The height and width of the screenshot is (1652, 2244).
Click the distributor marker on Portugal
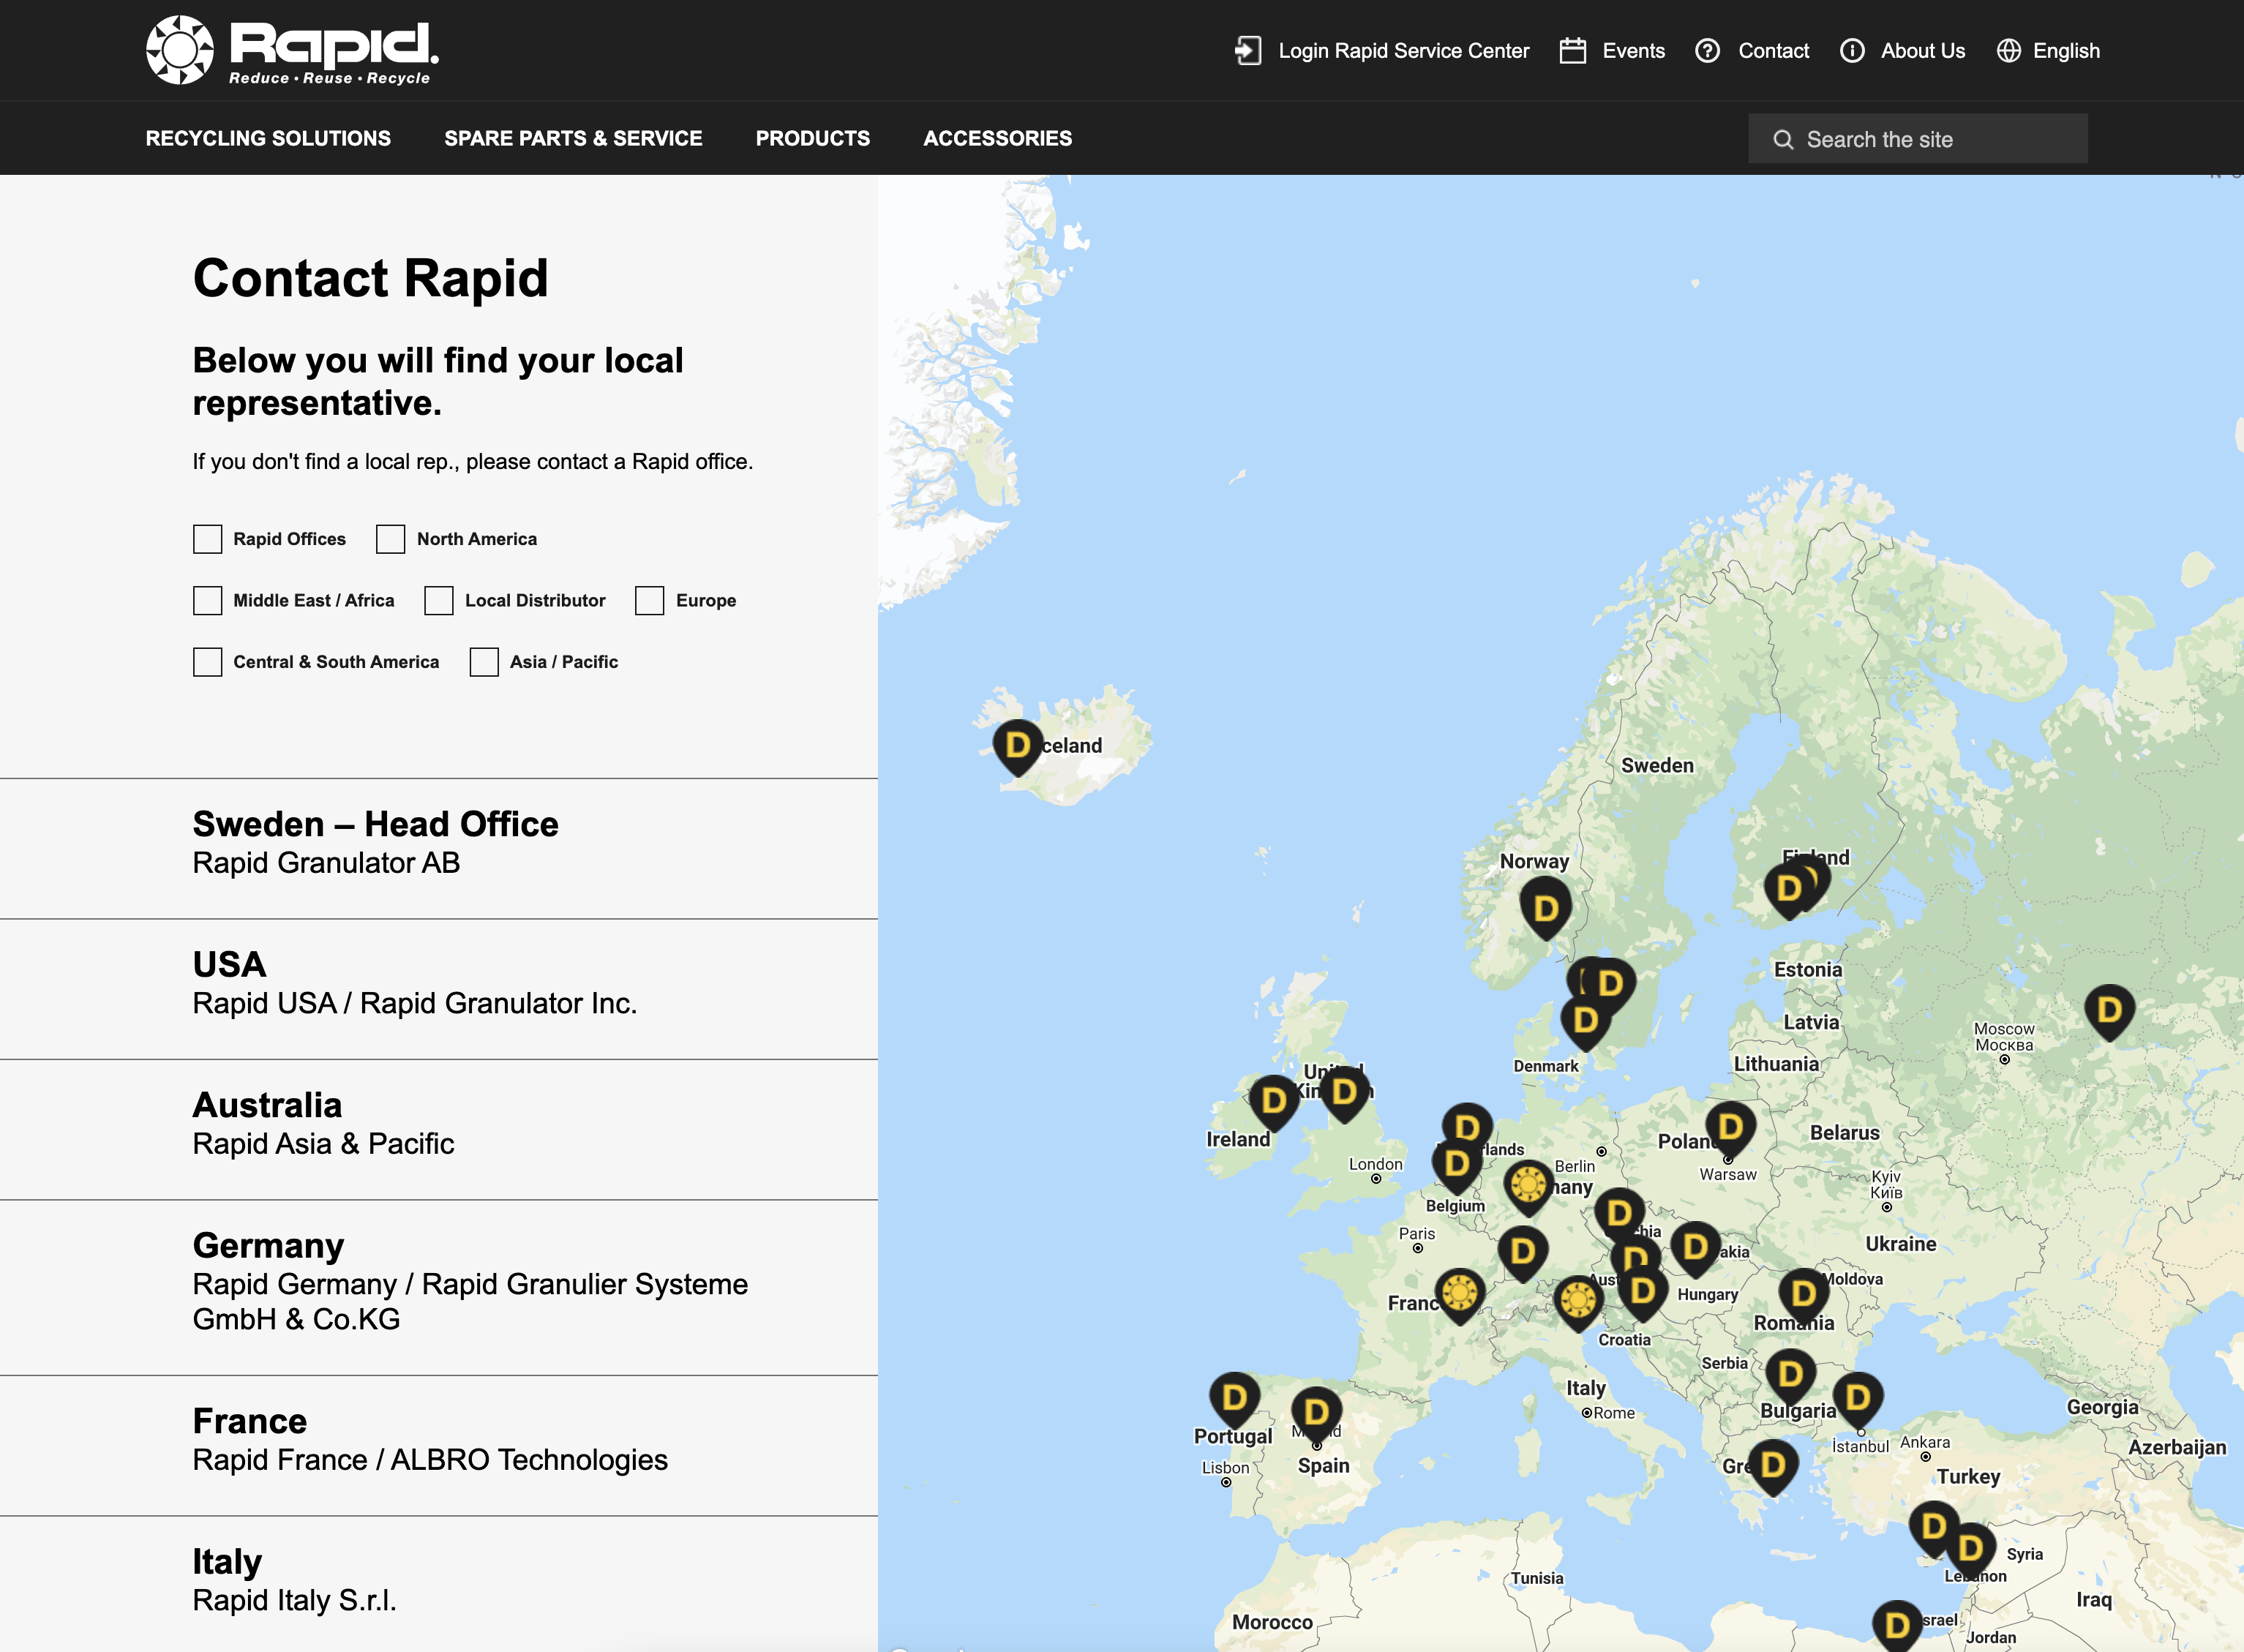pyautogui.click(x=1234, y=1396)
